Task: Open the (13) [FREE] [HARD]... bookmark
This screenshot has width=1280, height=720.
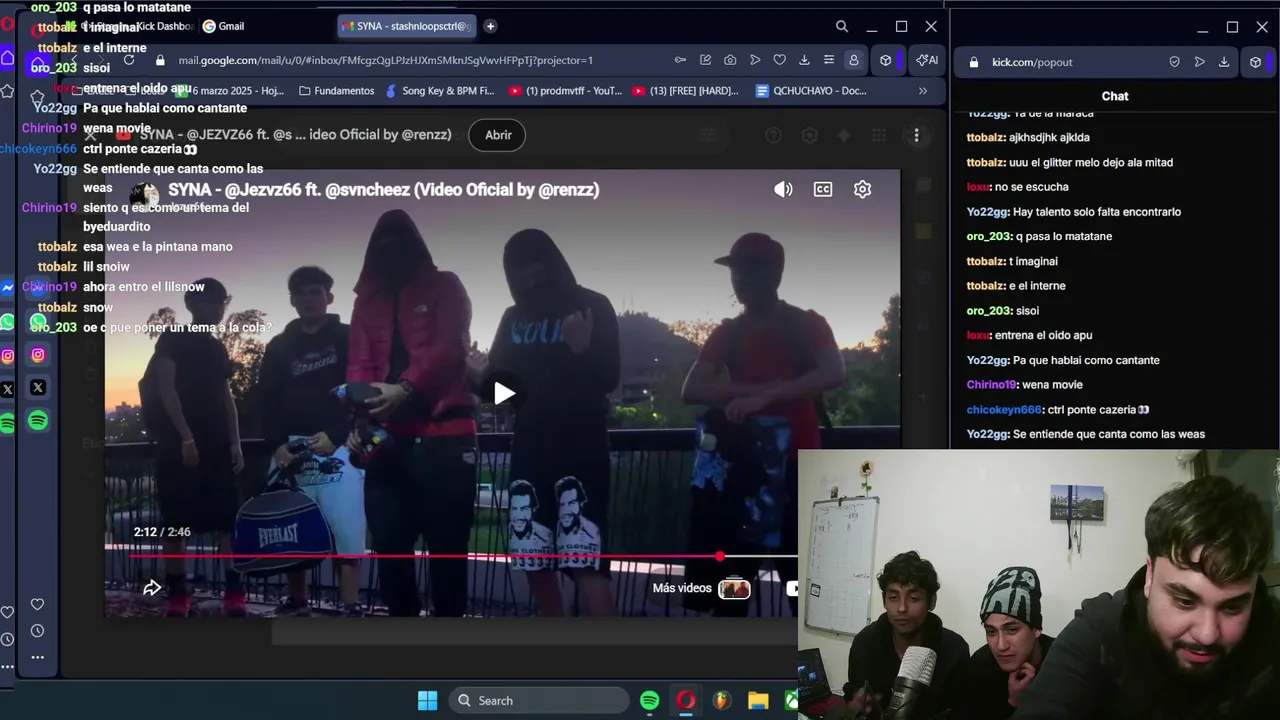Action: [x=686, y=90]
